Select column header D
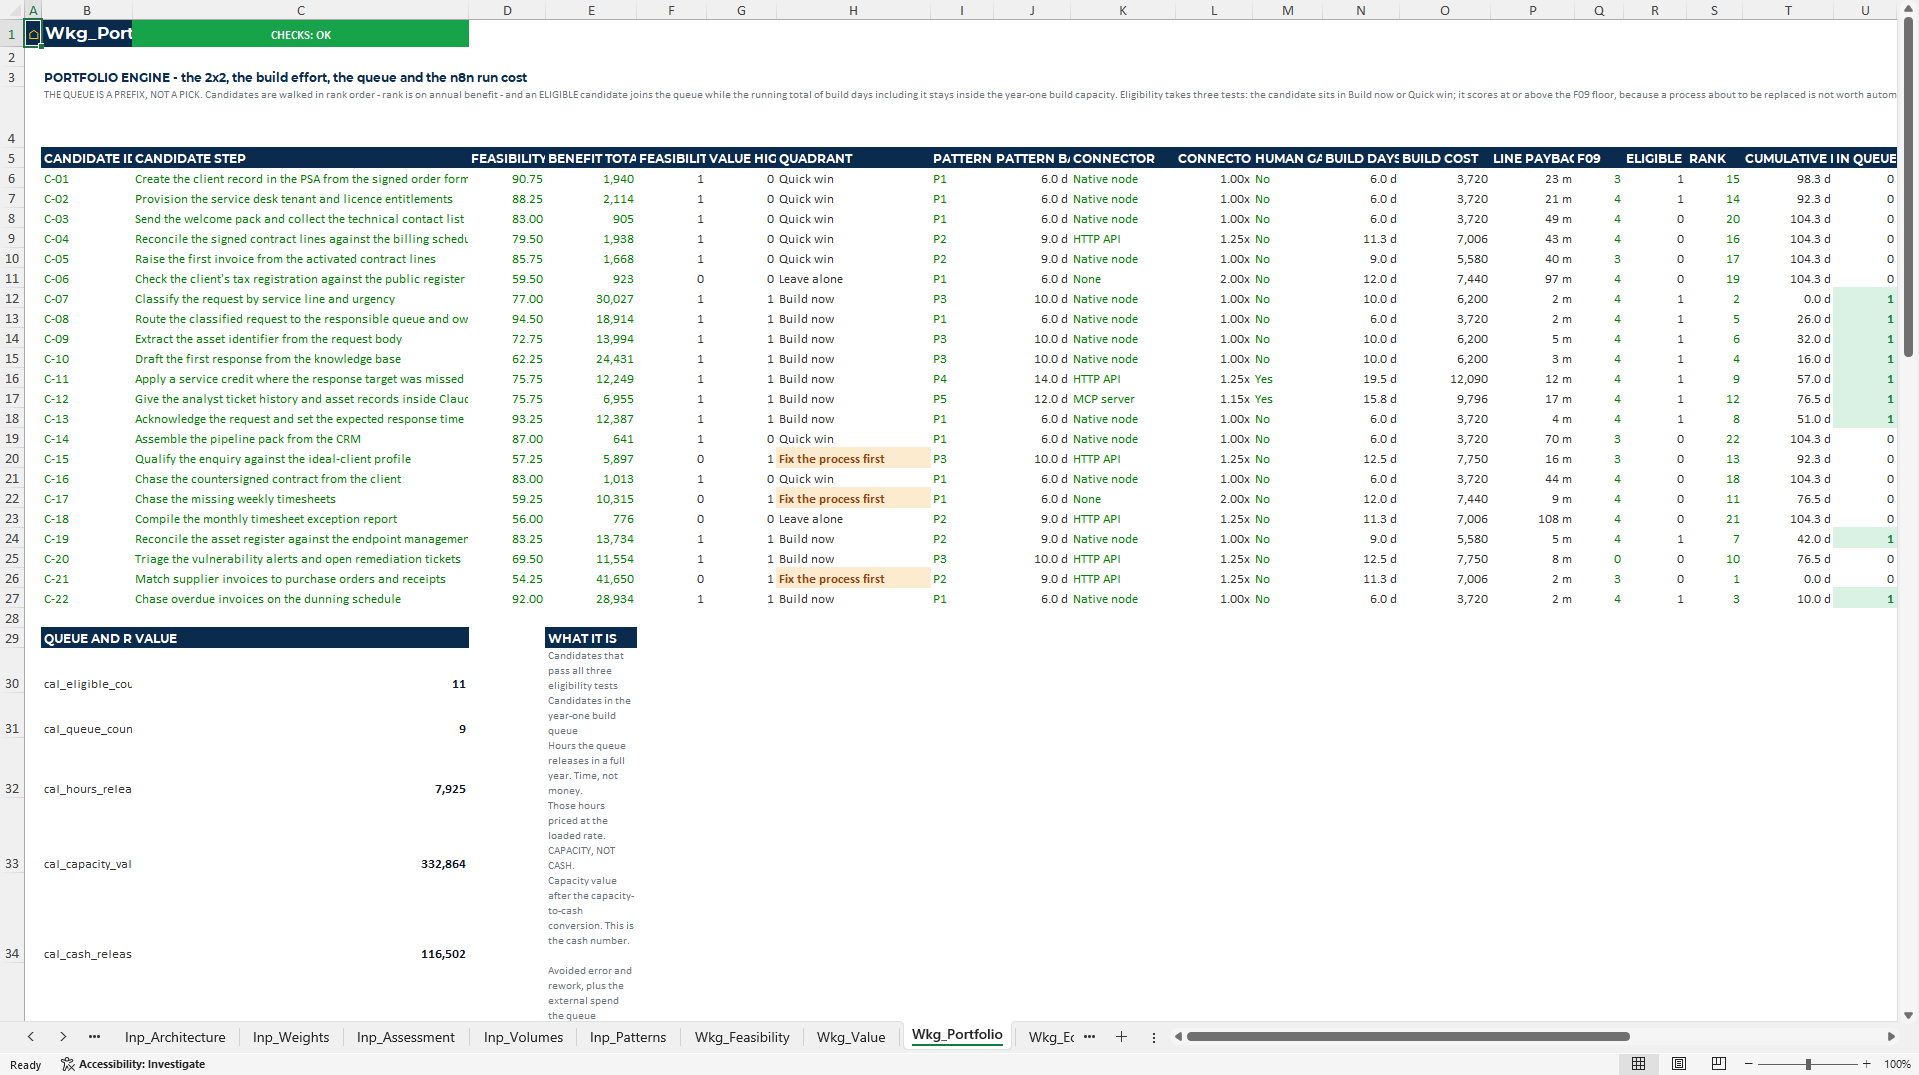 [507, 10]
